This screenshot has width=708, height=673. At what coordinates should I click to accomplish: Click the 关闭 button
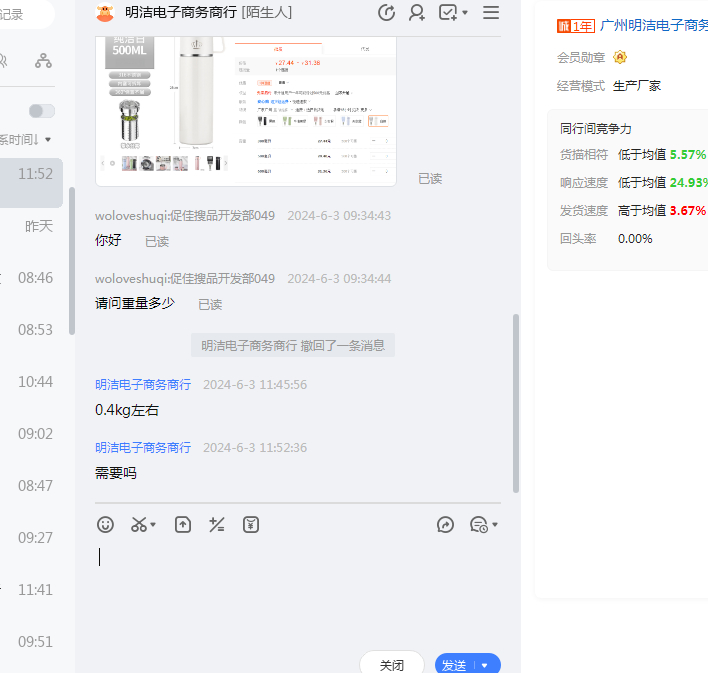click(x=392, y=665)
